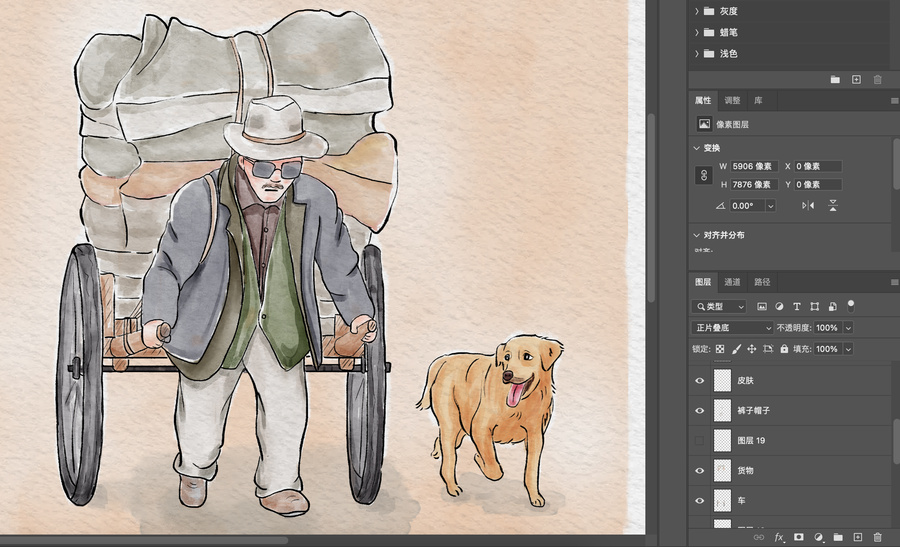Edit the Y 0 像素 field
The height and width of the screenshot is (547, 900).
coord(818,185)
